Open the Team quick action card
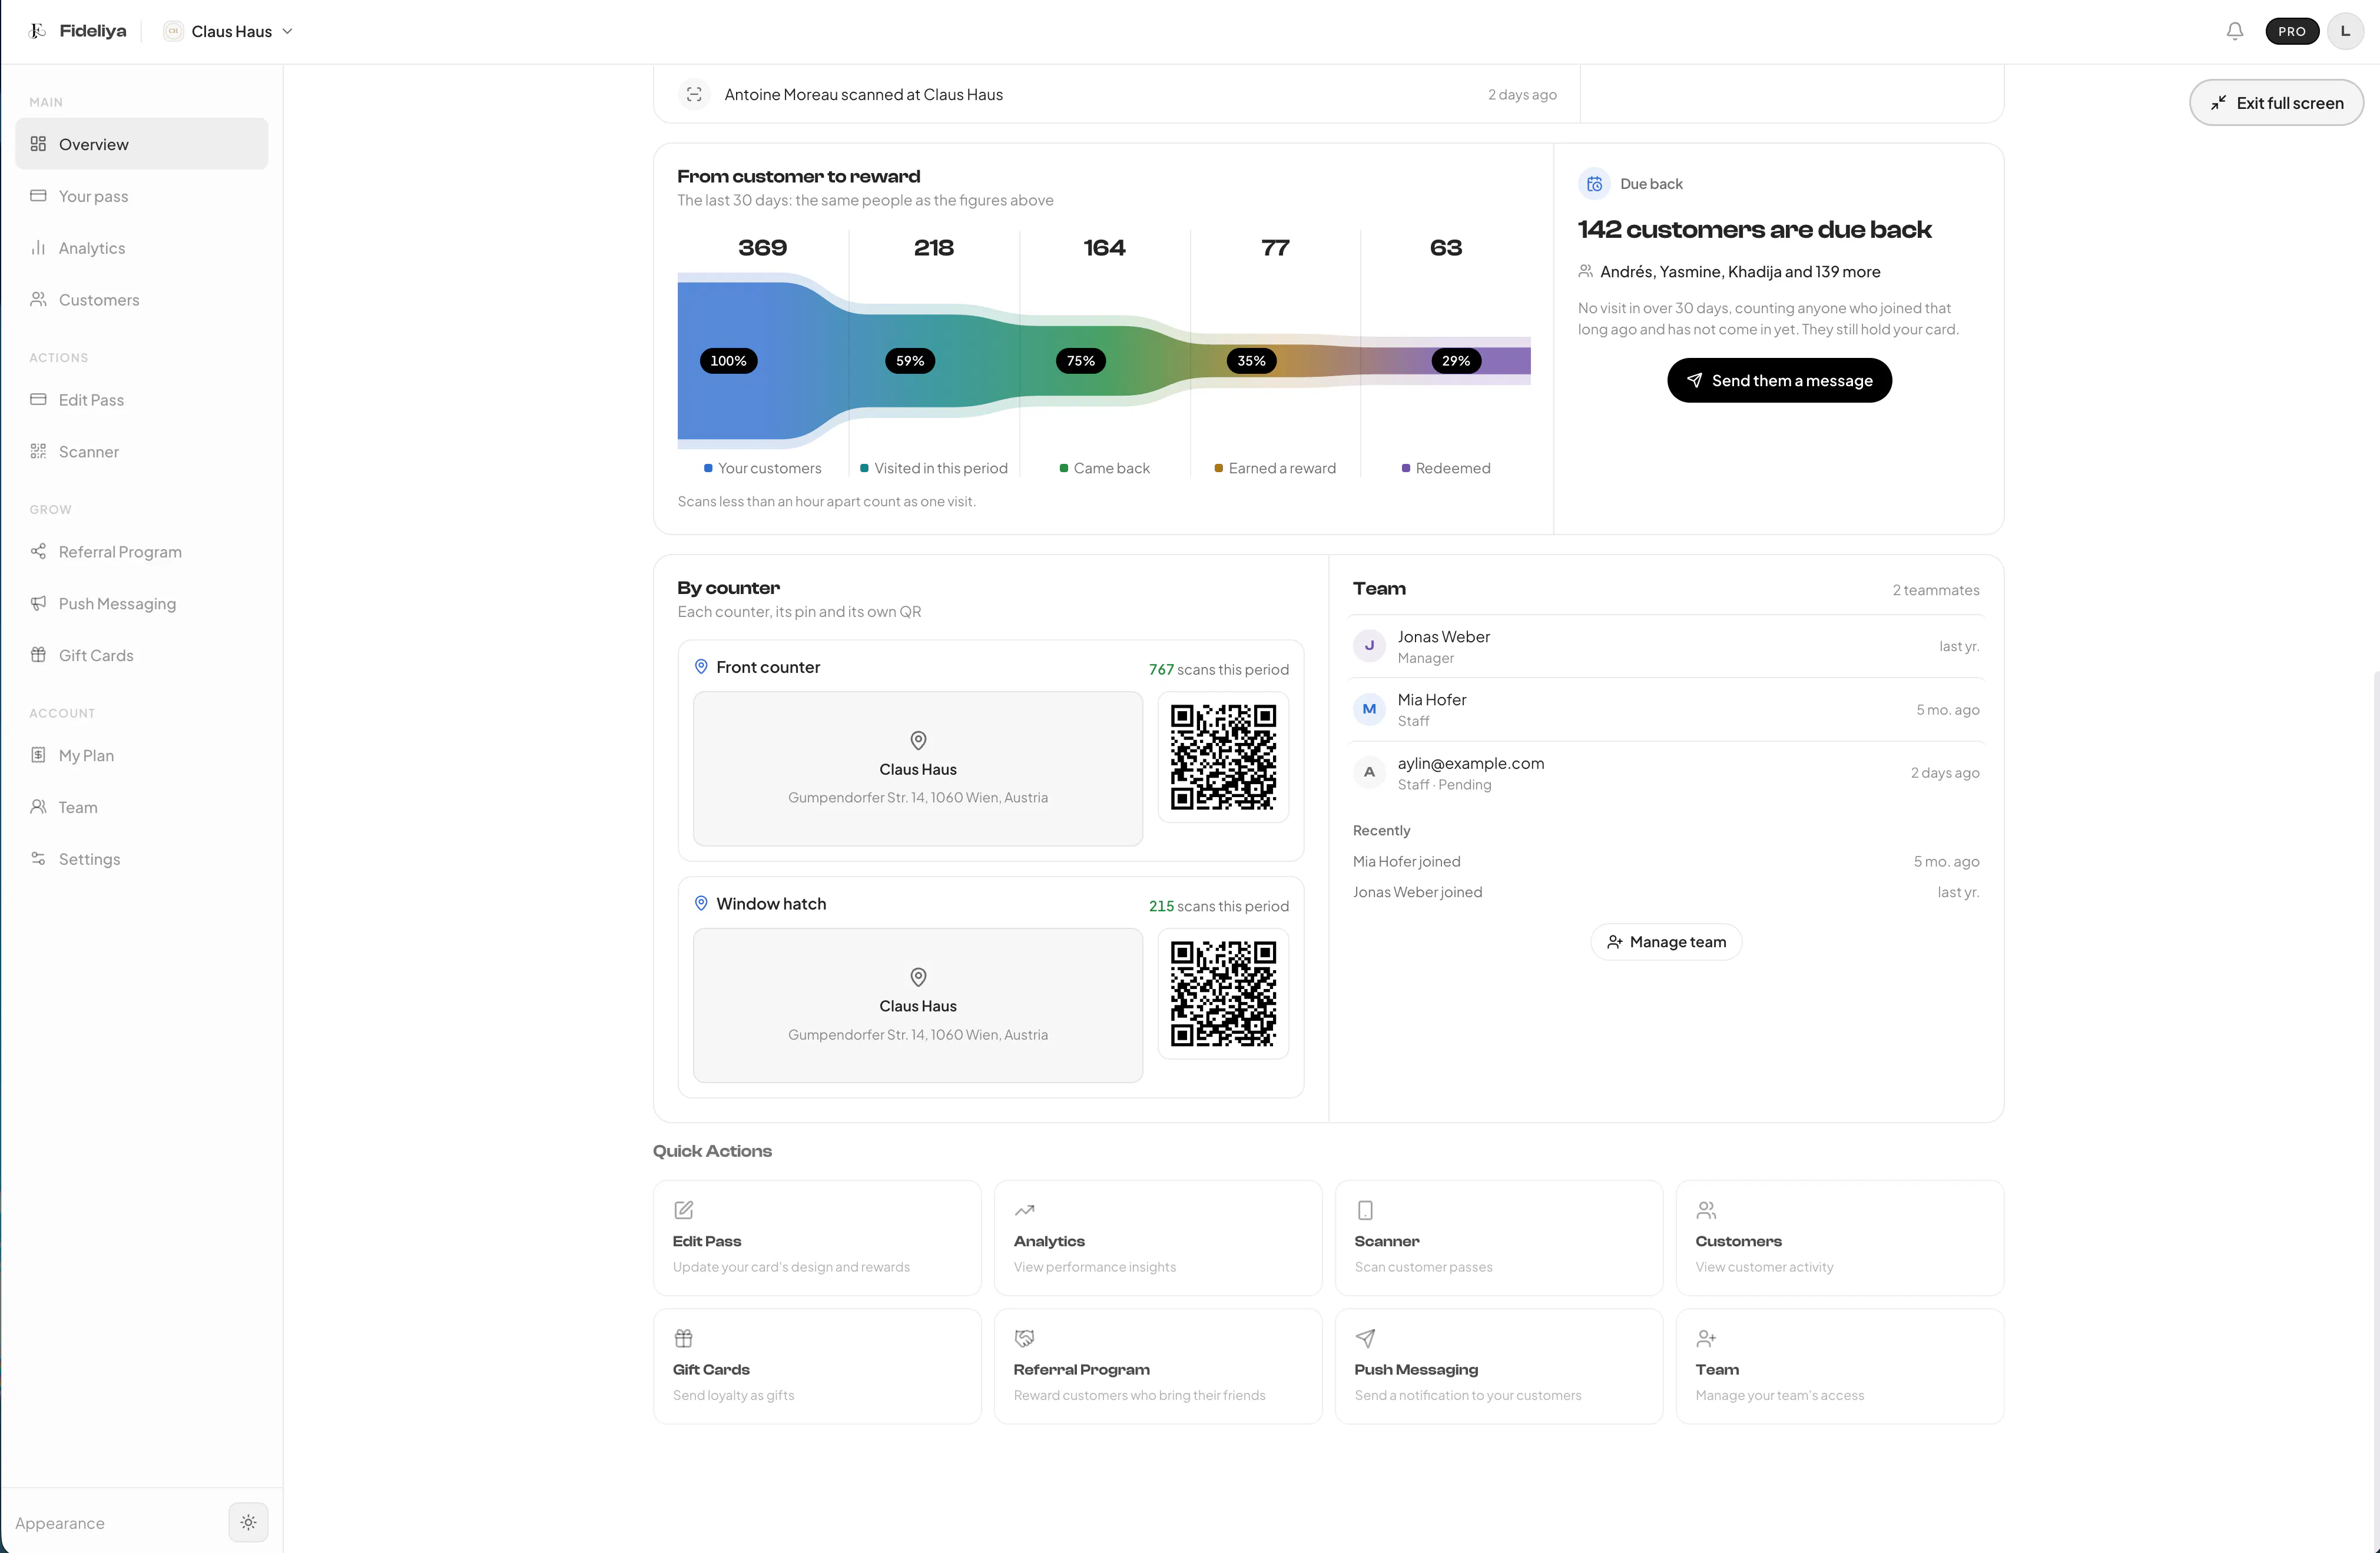Screen dimensions: 2380x1553 1840,1366
